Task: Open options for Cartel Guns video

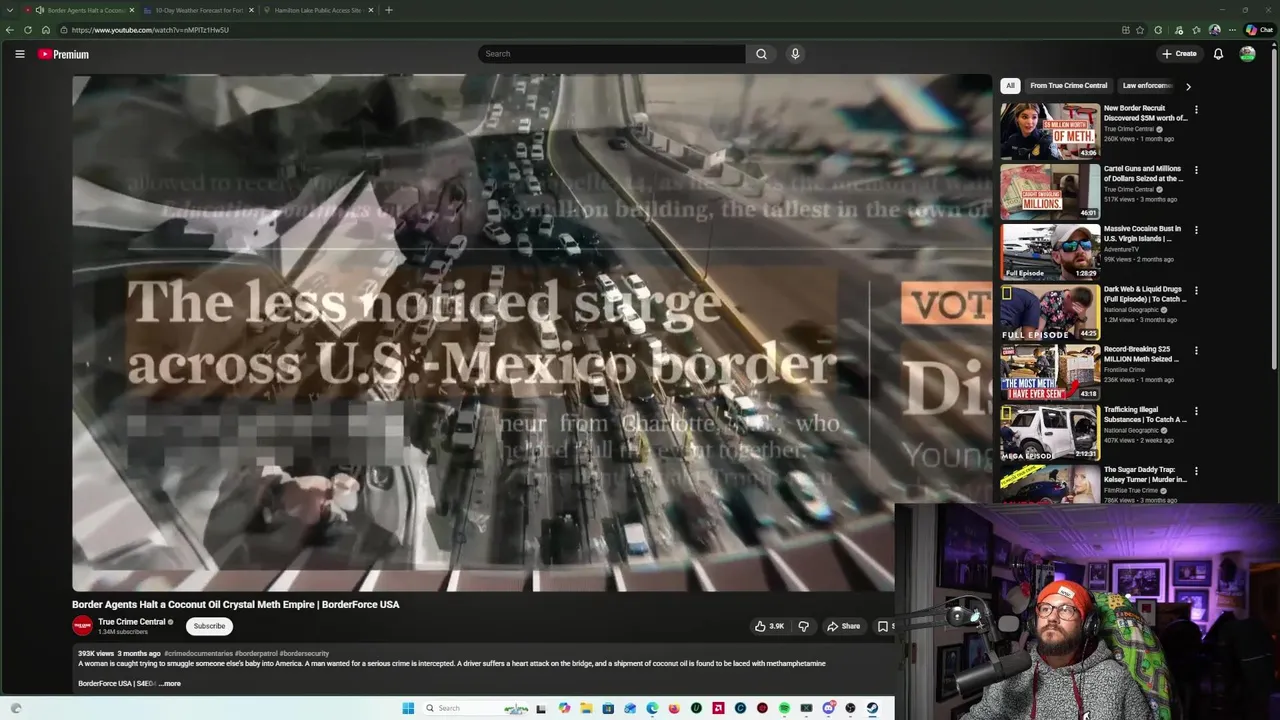Action: pyautogui.click(x=1196, y=170)
